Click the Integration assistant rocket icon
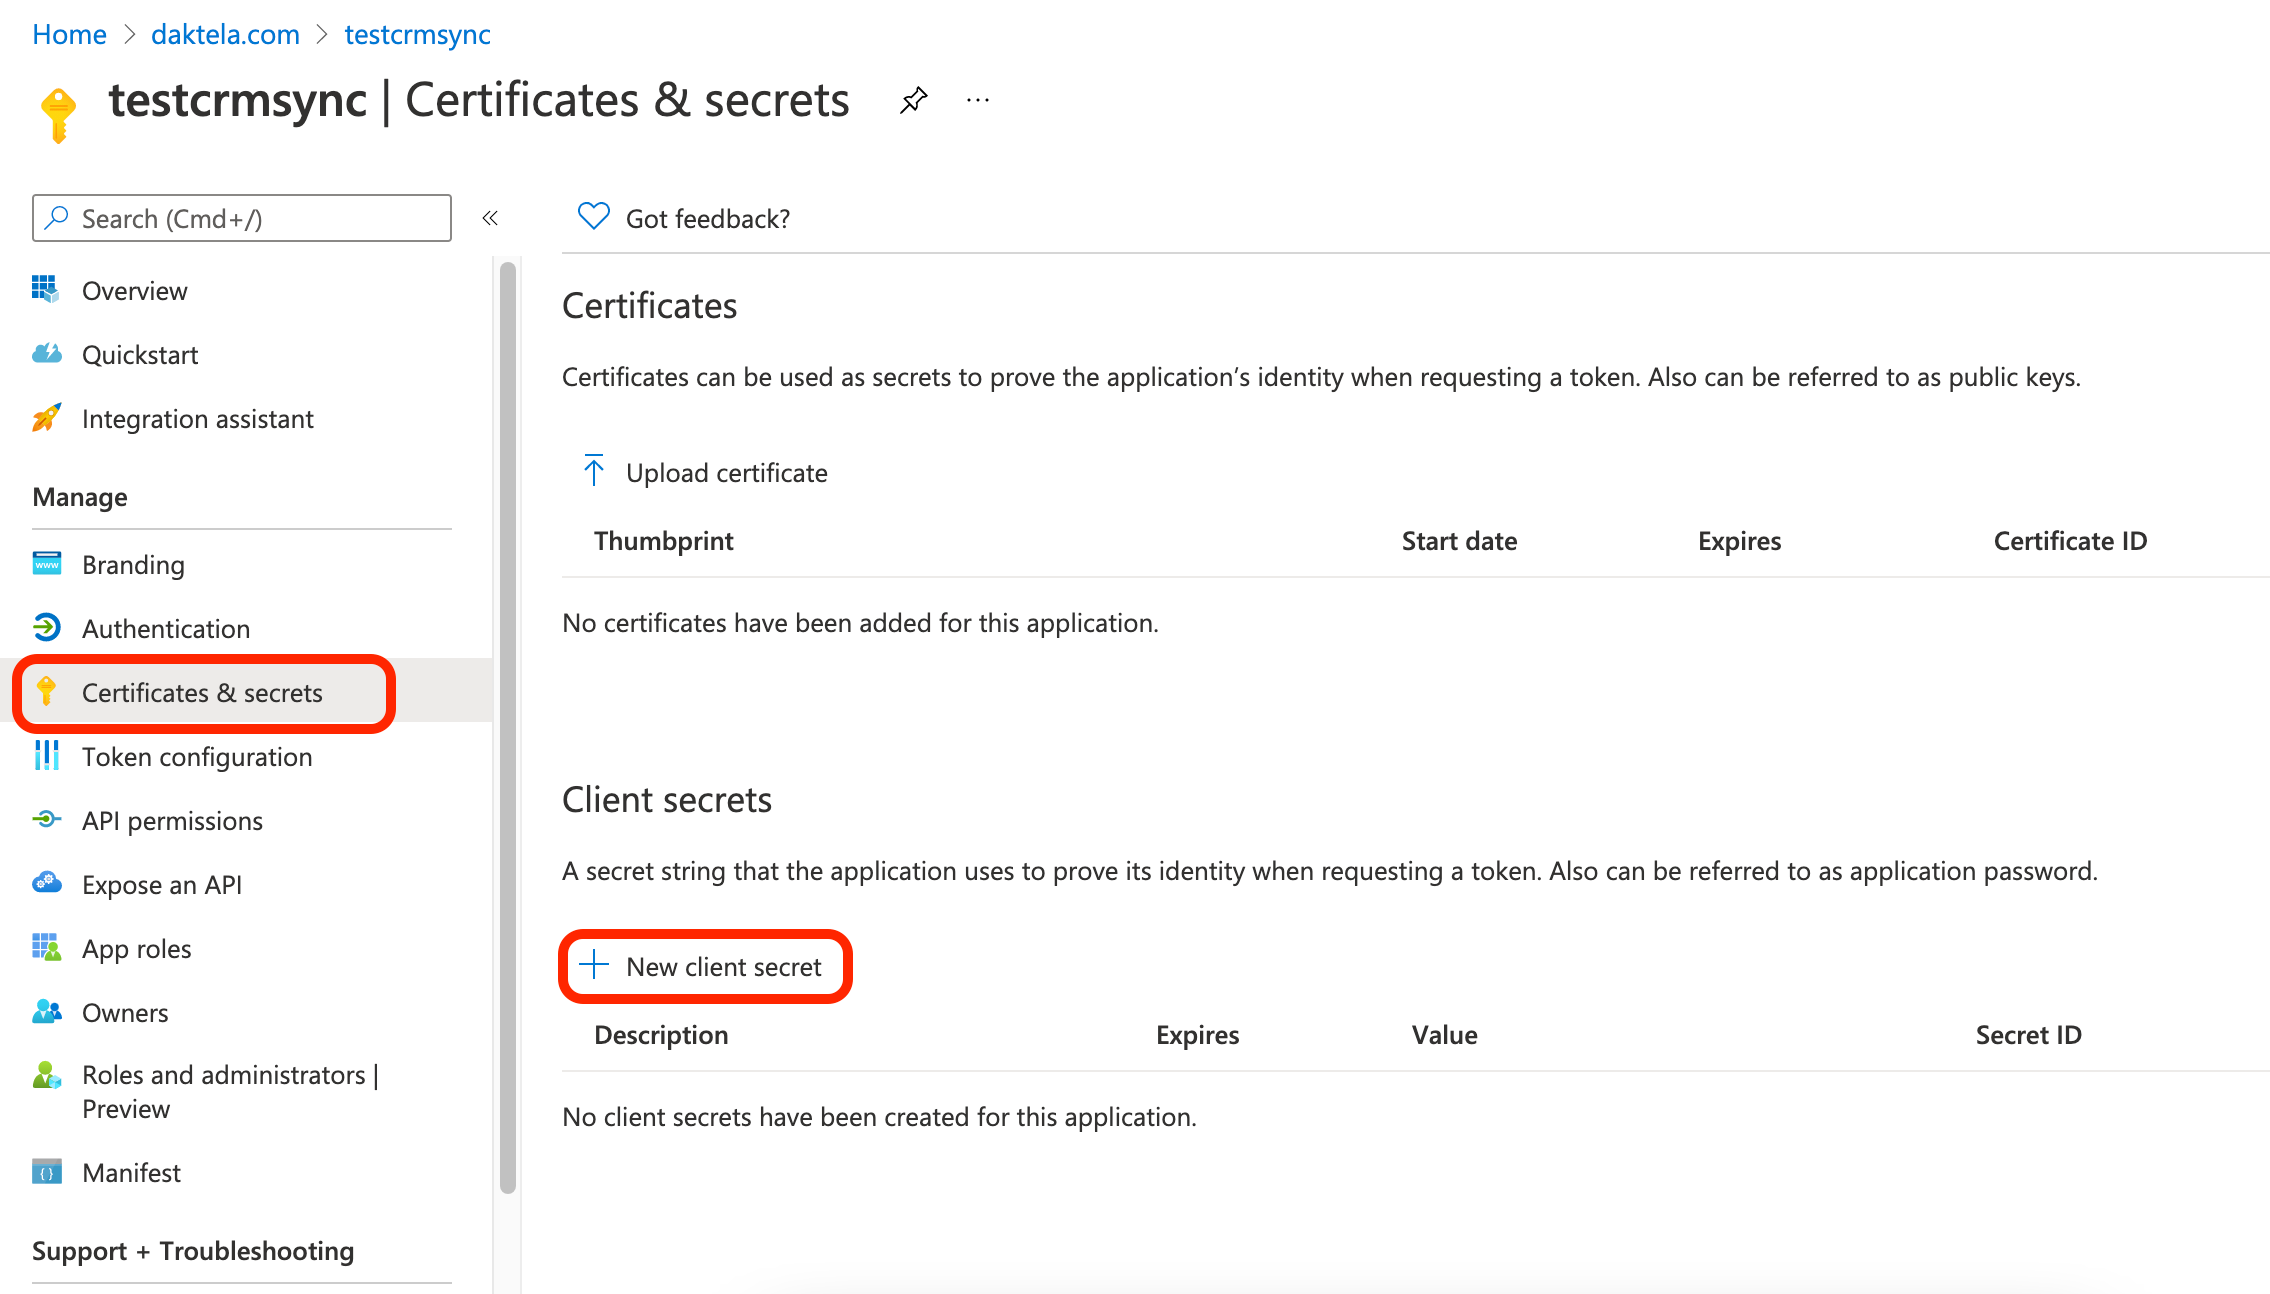The height and width of the screenshot is (1294, 2270). point(47,418)
